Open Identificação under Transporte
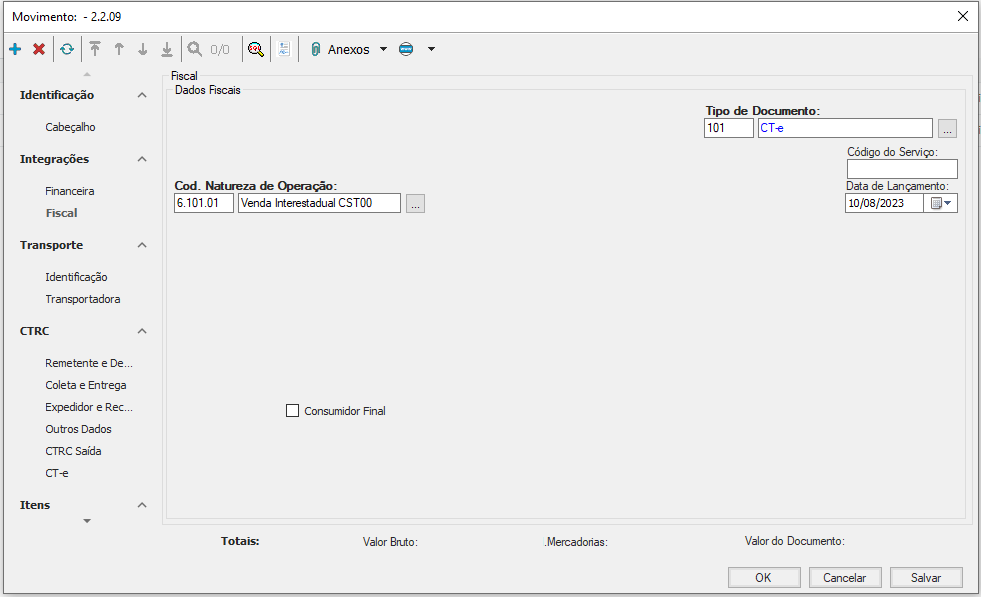Viewport: 981px width, 597px height. [76, 277]
